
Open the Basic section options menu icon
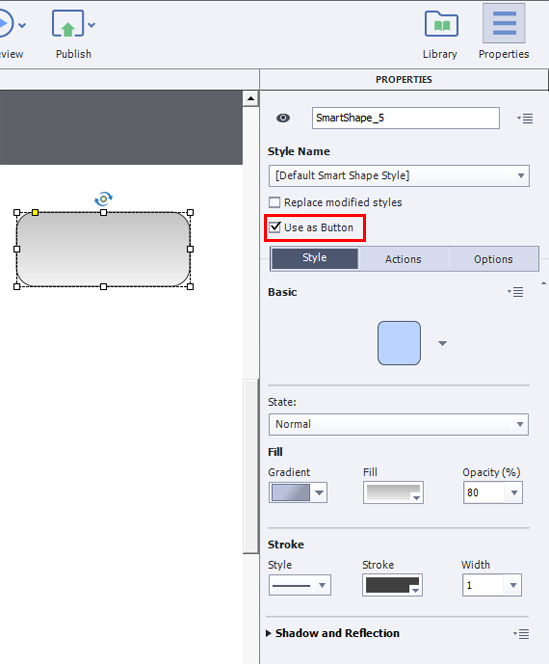tap(516, 292)
